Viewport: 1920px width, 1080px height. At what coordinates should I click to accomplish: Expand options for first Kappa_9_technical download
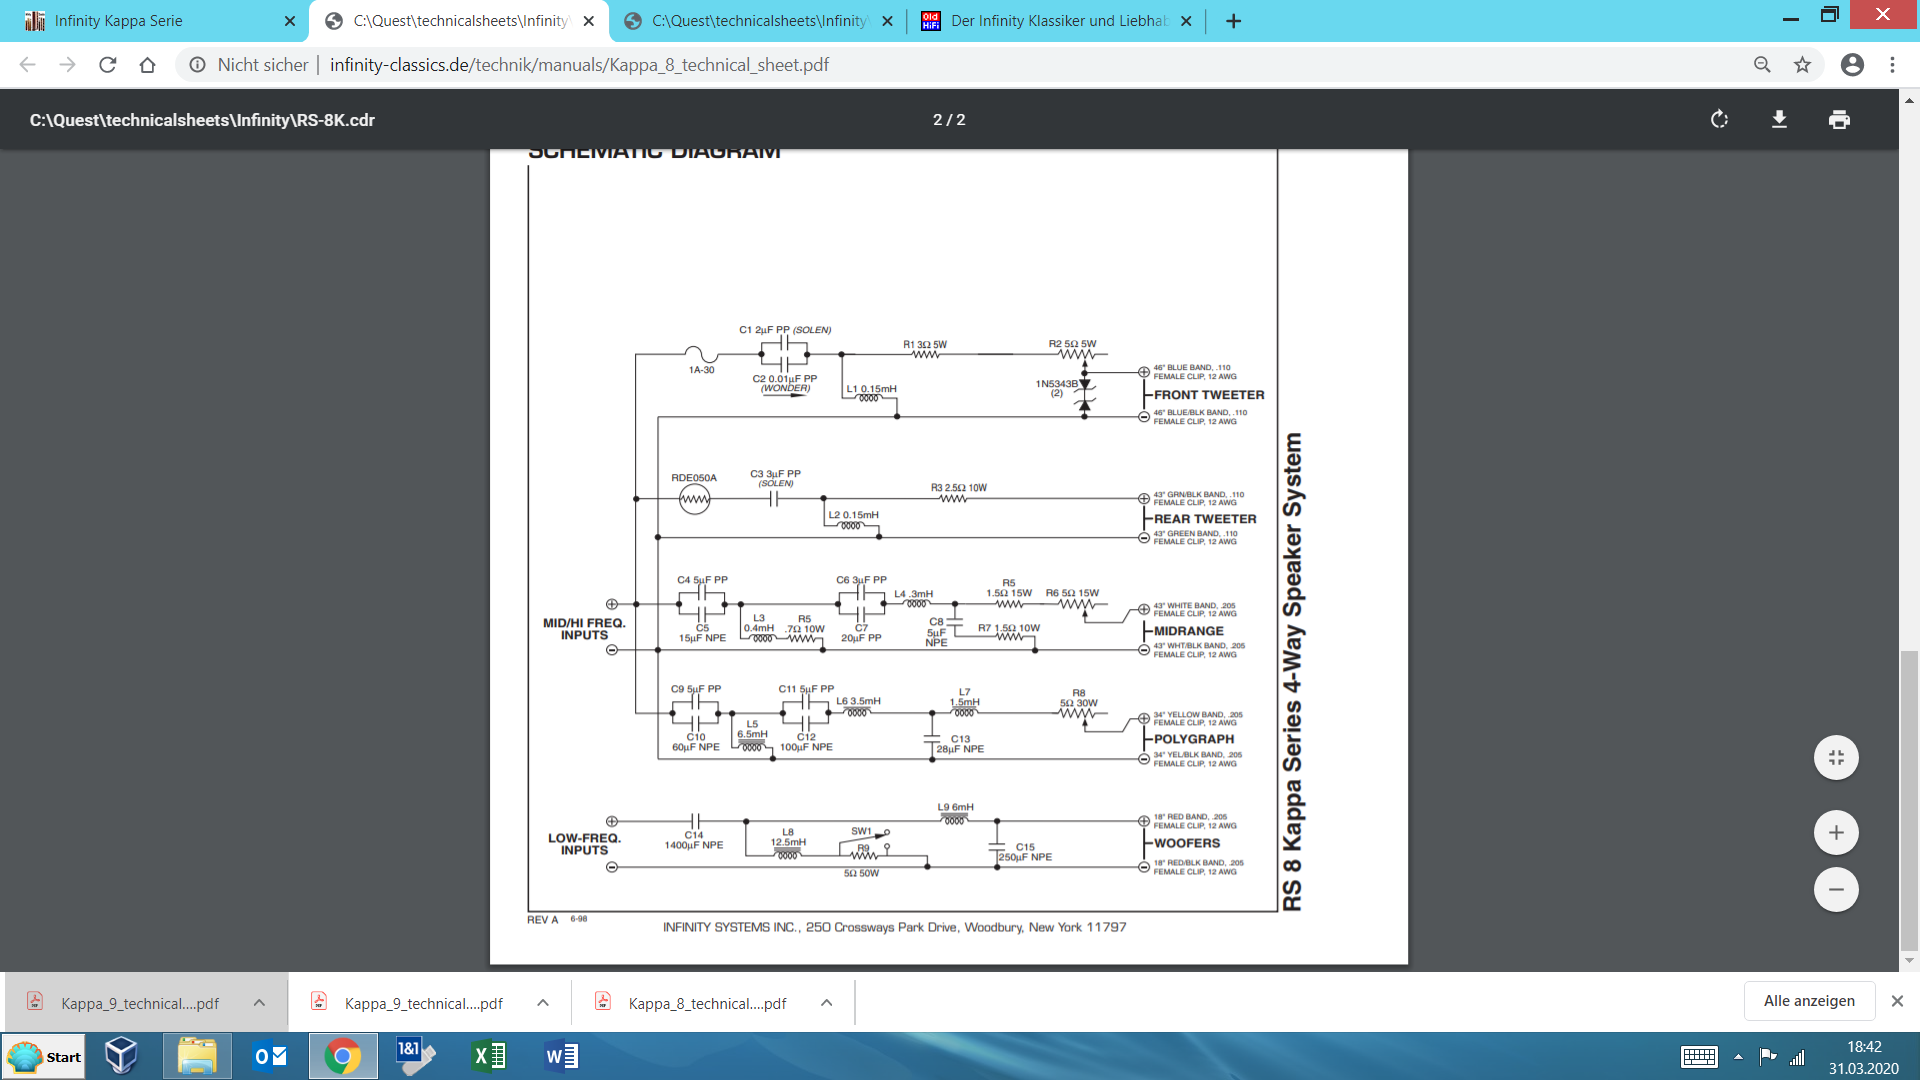(259, 1003)
